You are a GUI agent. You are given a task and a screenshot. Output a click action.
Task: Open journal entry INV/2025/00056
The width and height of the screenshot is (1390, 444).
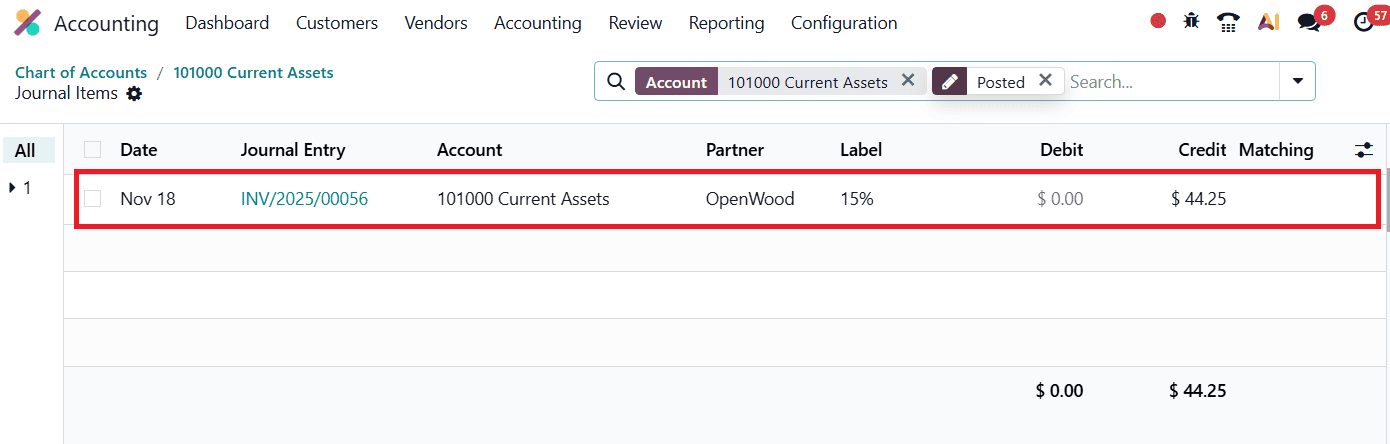click(304, 199)
